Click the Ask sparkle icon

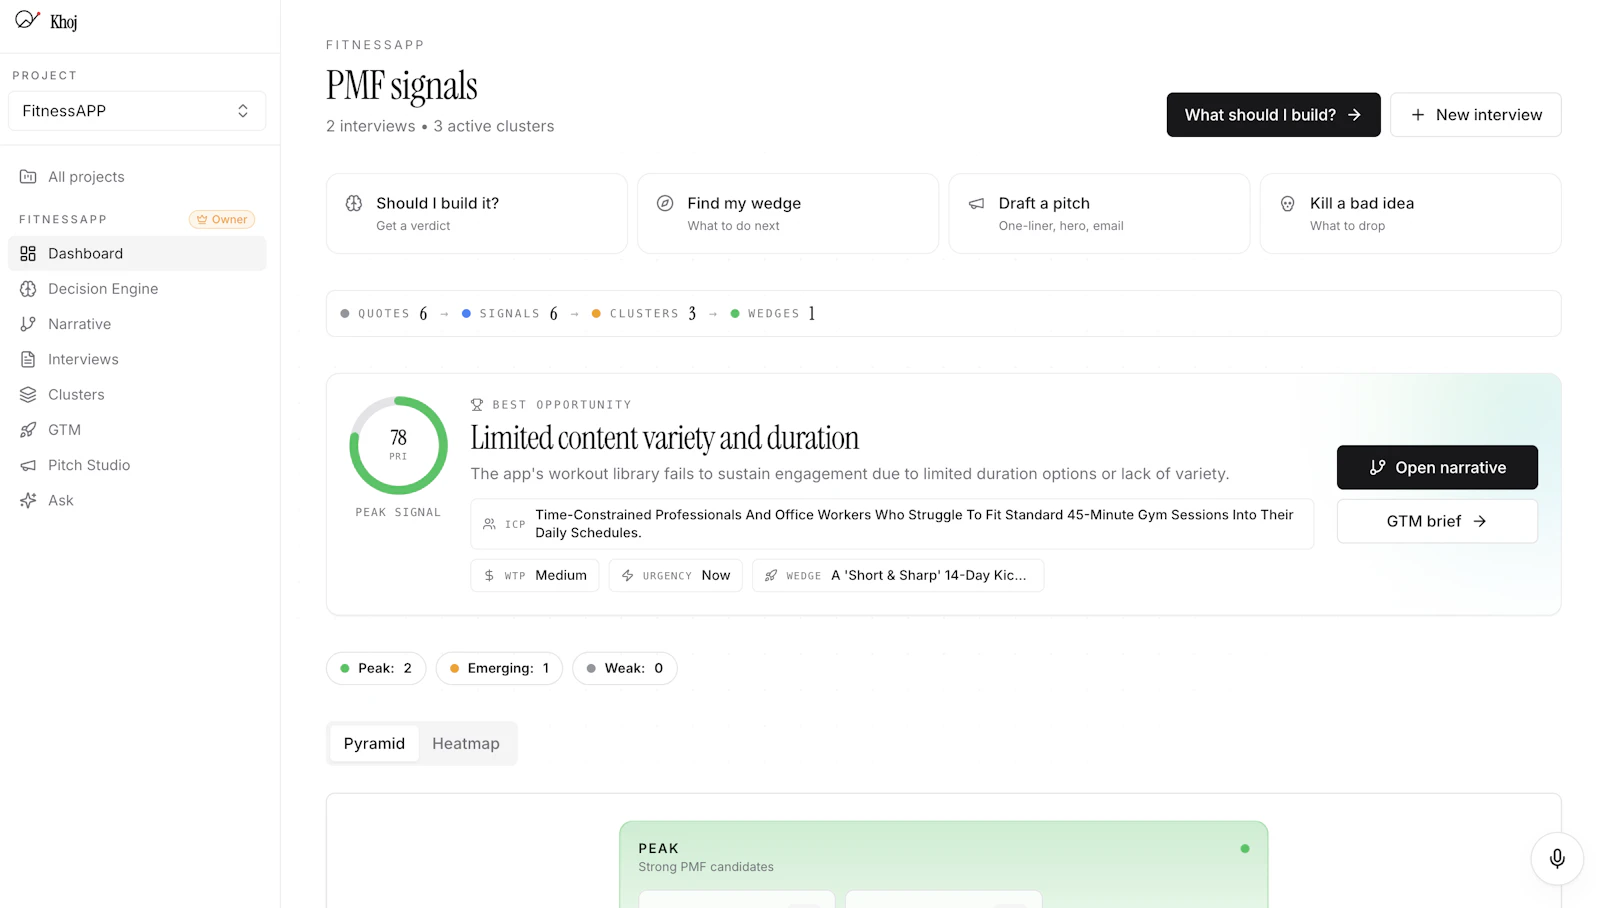click(28, 500)
